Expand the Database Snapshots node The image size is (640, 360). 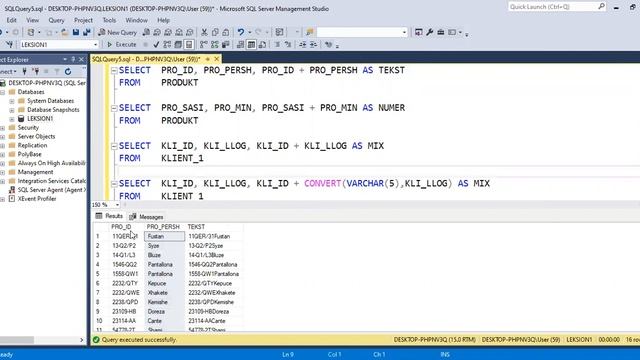(12, 110)
